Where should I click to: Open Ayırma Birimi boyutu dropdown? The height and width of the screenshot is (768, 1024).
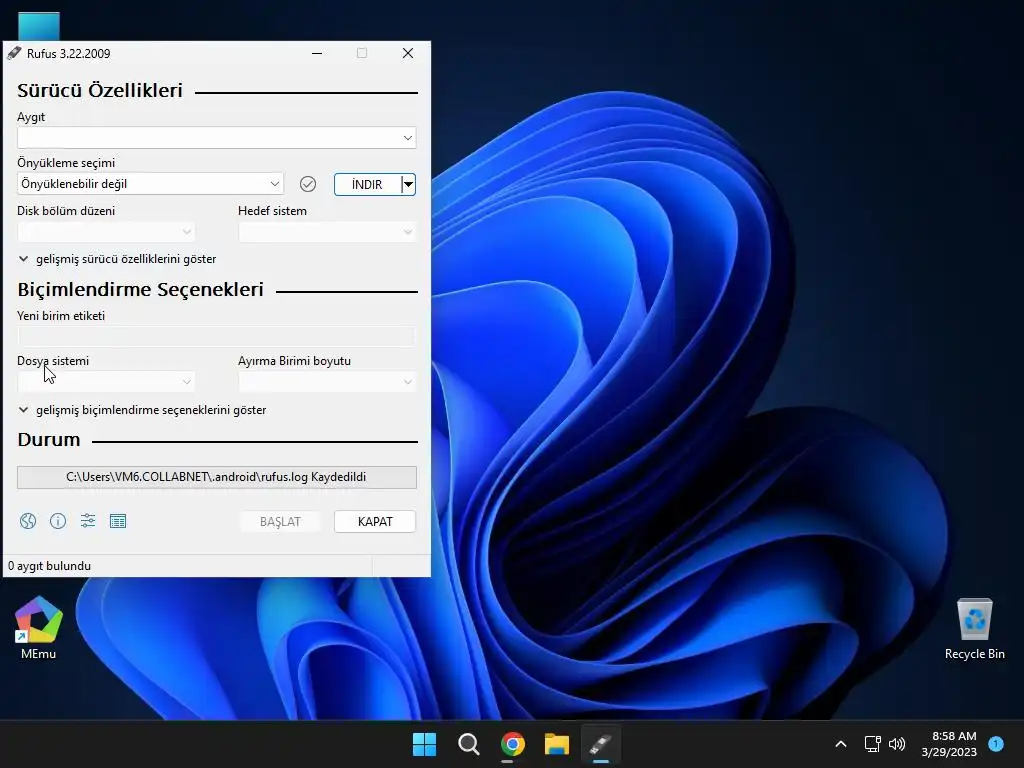point(327,381)
